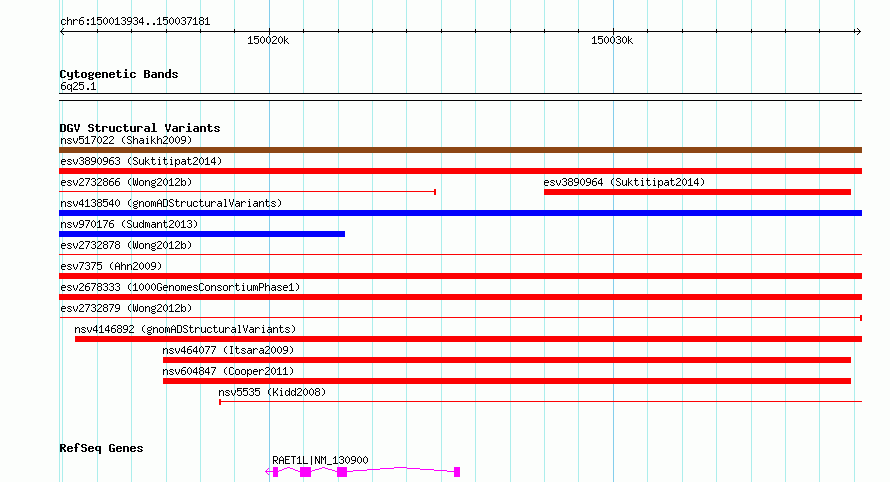Image resolution: width=890 pixels, height=482 pixels.
Task: Click the Cytogenetic Bands track heading
Action: point(119,74)
